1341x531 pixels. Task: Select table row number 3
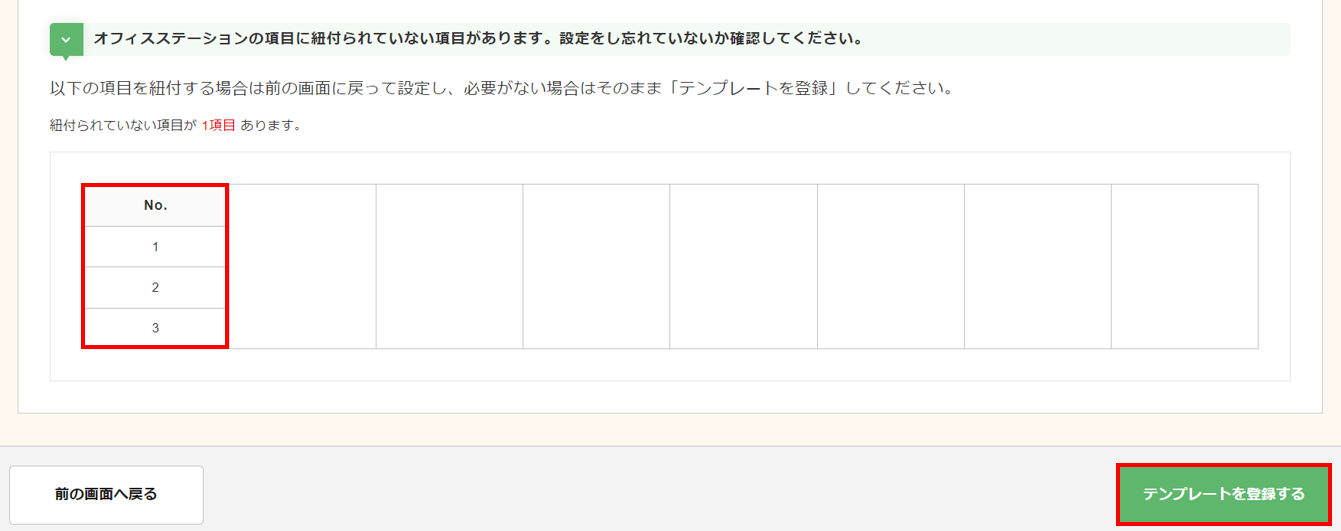click(x=155, y=328)
